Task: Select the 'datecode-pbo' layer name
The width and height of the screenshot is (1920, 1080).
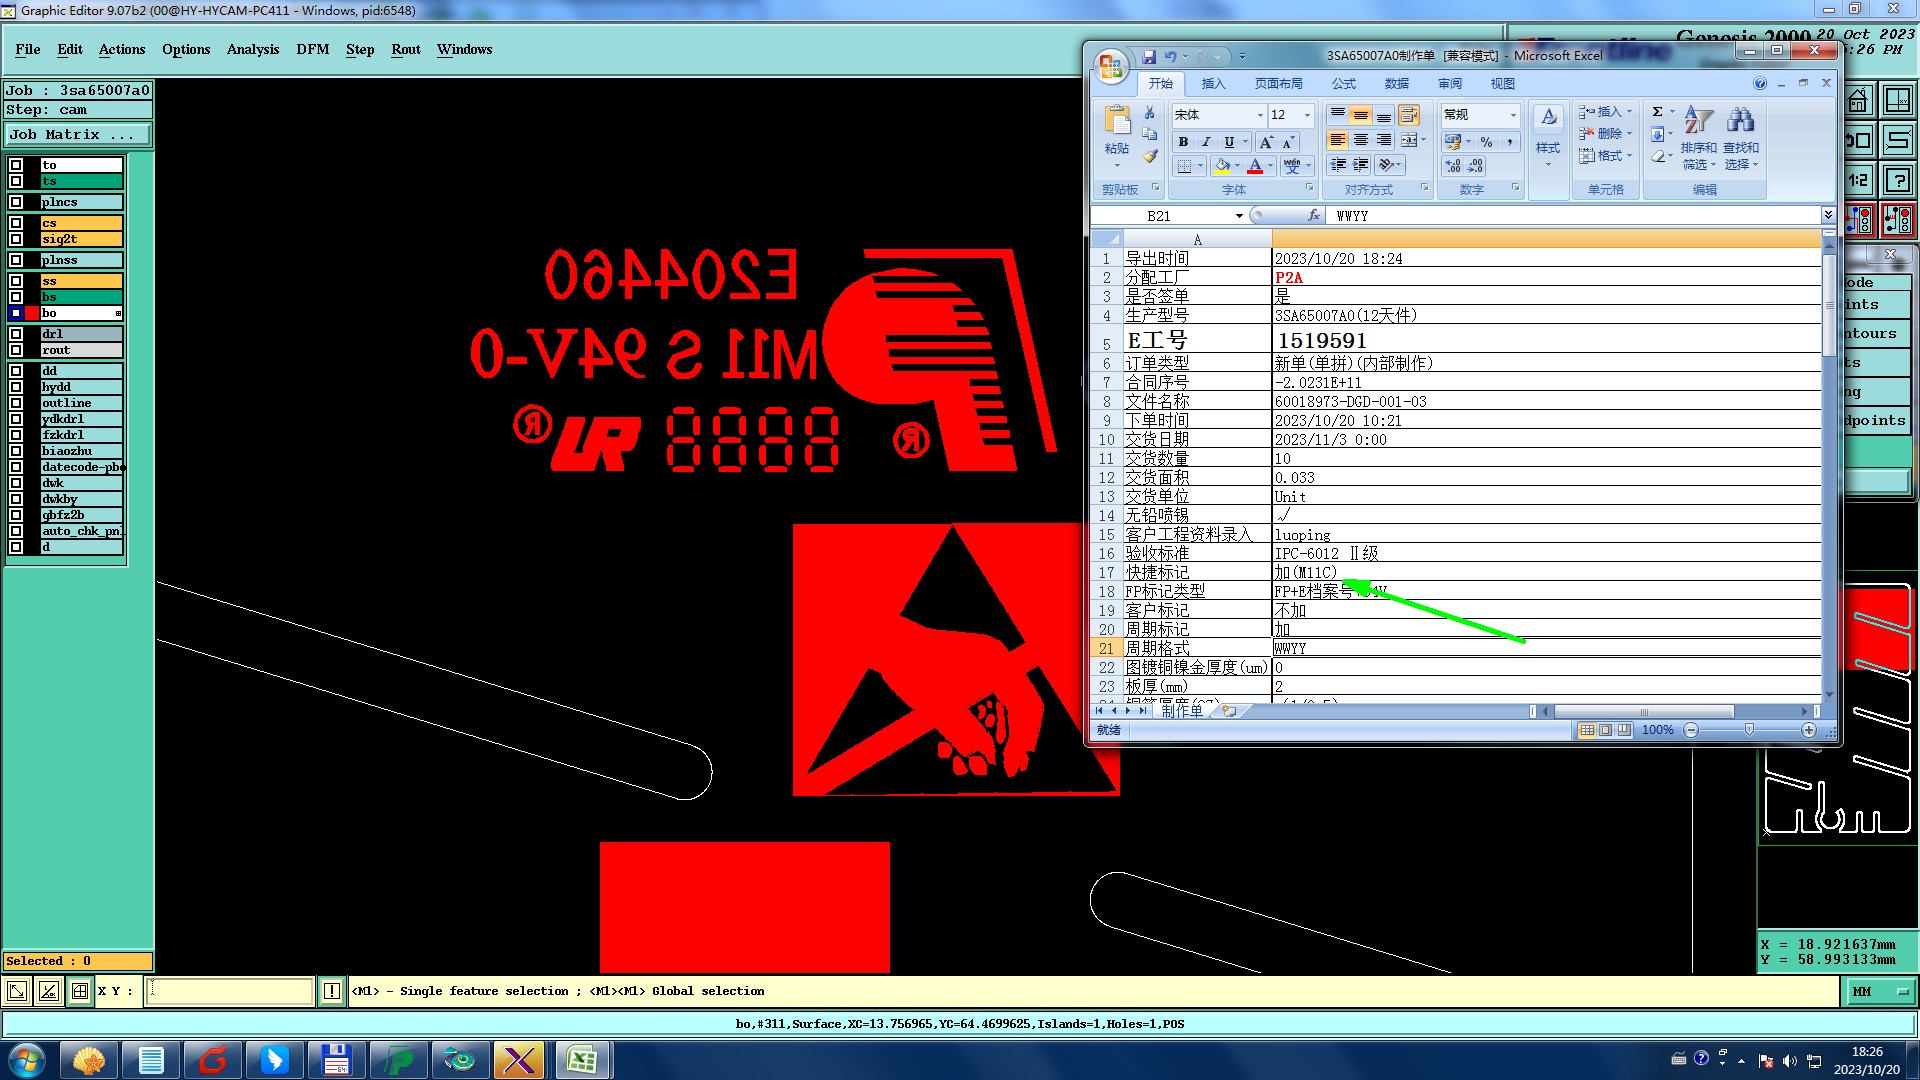Action: 81,467
